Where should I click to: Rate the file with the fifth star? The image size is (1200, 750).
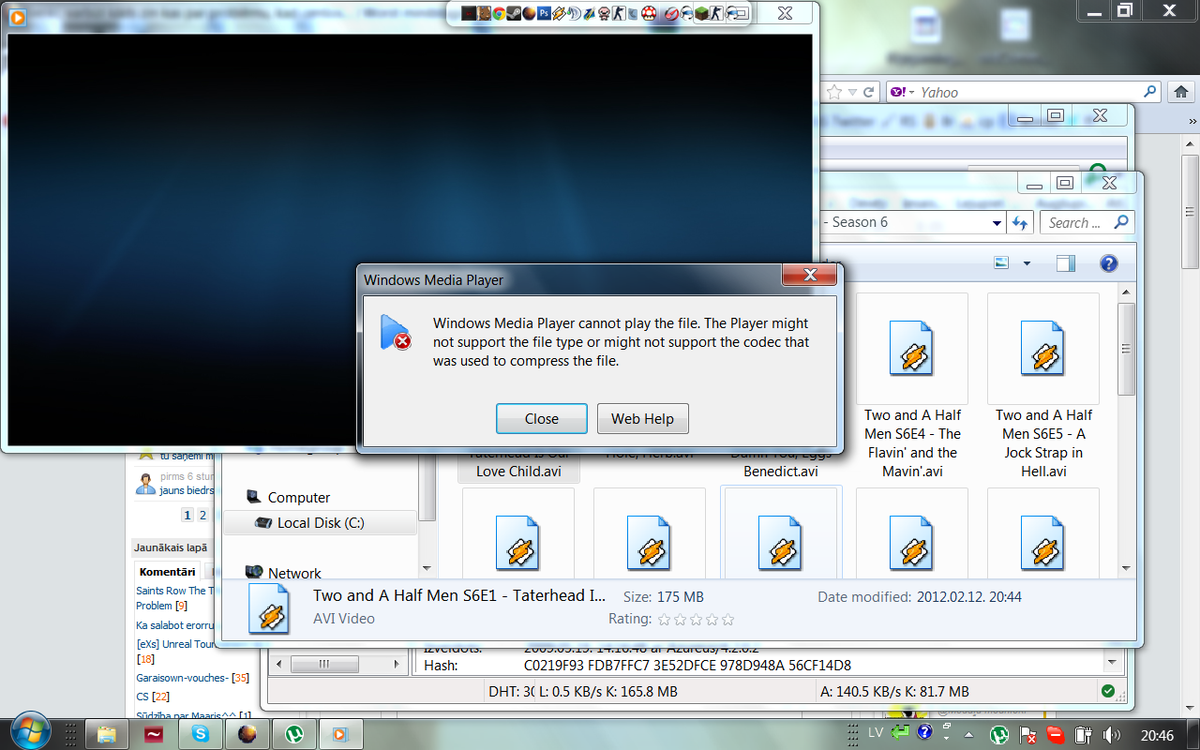727,620
